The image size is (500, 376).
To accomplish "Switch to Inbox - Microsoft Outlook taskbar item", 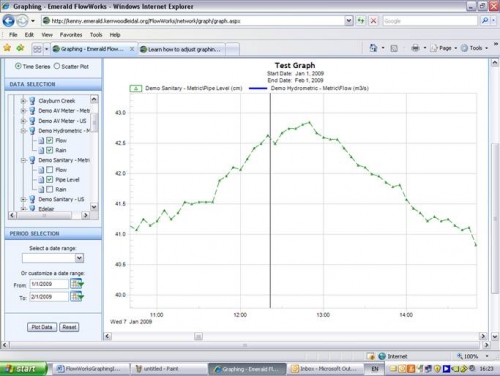I will click(325, 369).
